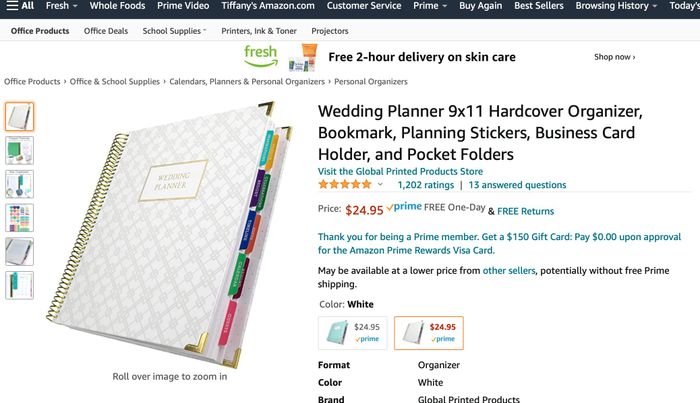
Task: Select the second green planner thumbnail
Action: 19,150
